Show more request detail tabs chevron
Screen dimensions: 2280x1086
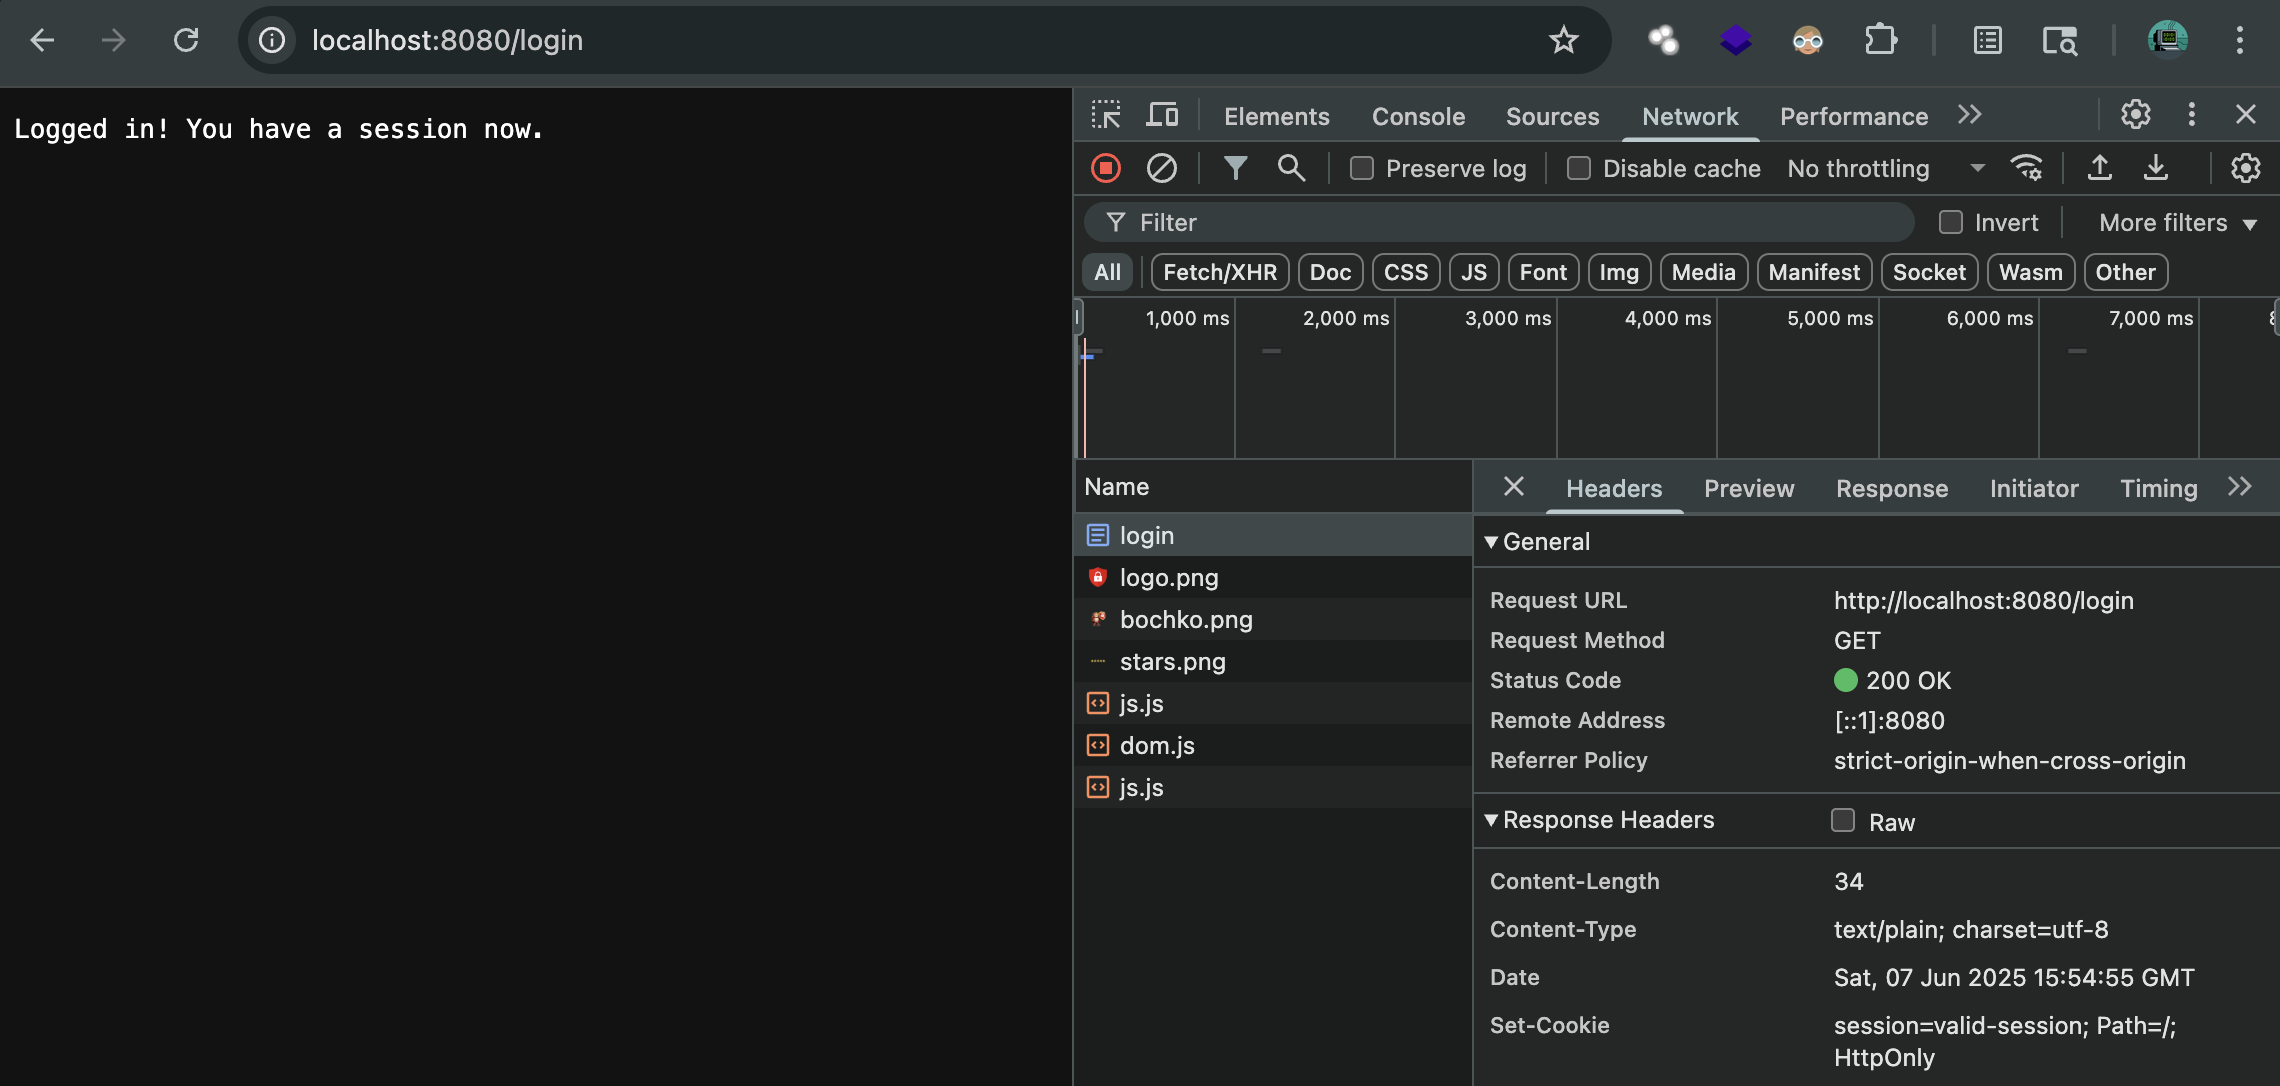point(2240,487)
